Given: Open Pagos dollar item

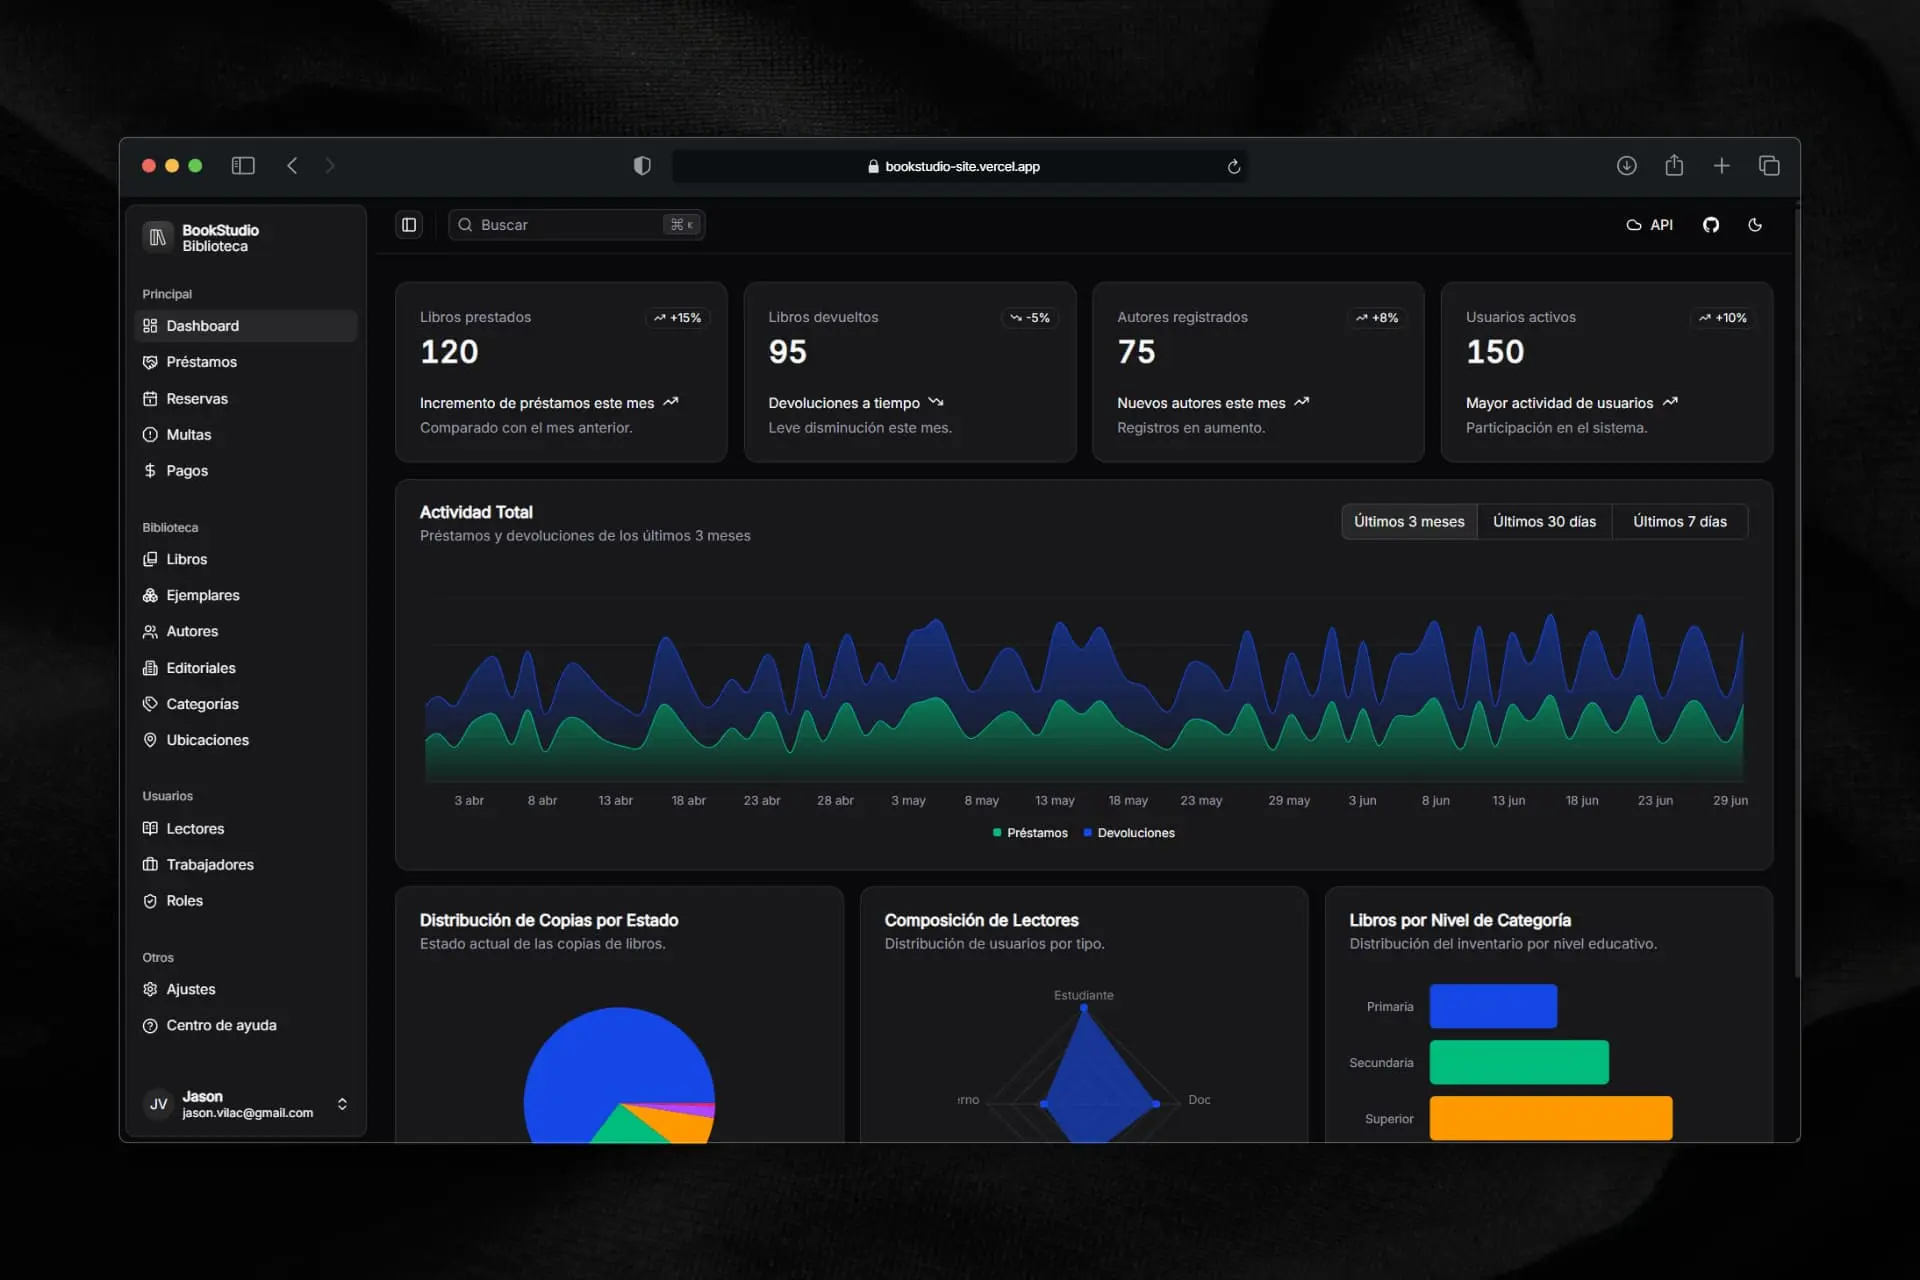Looking at the screenshot, I should pos(186,471).
